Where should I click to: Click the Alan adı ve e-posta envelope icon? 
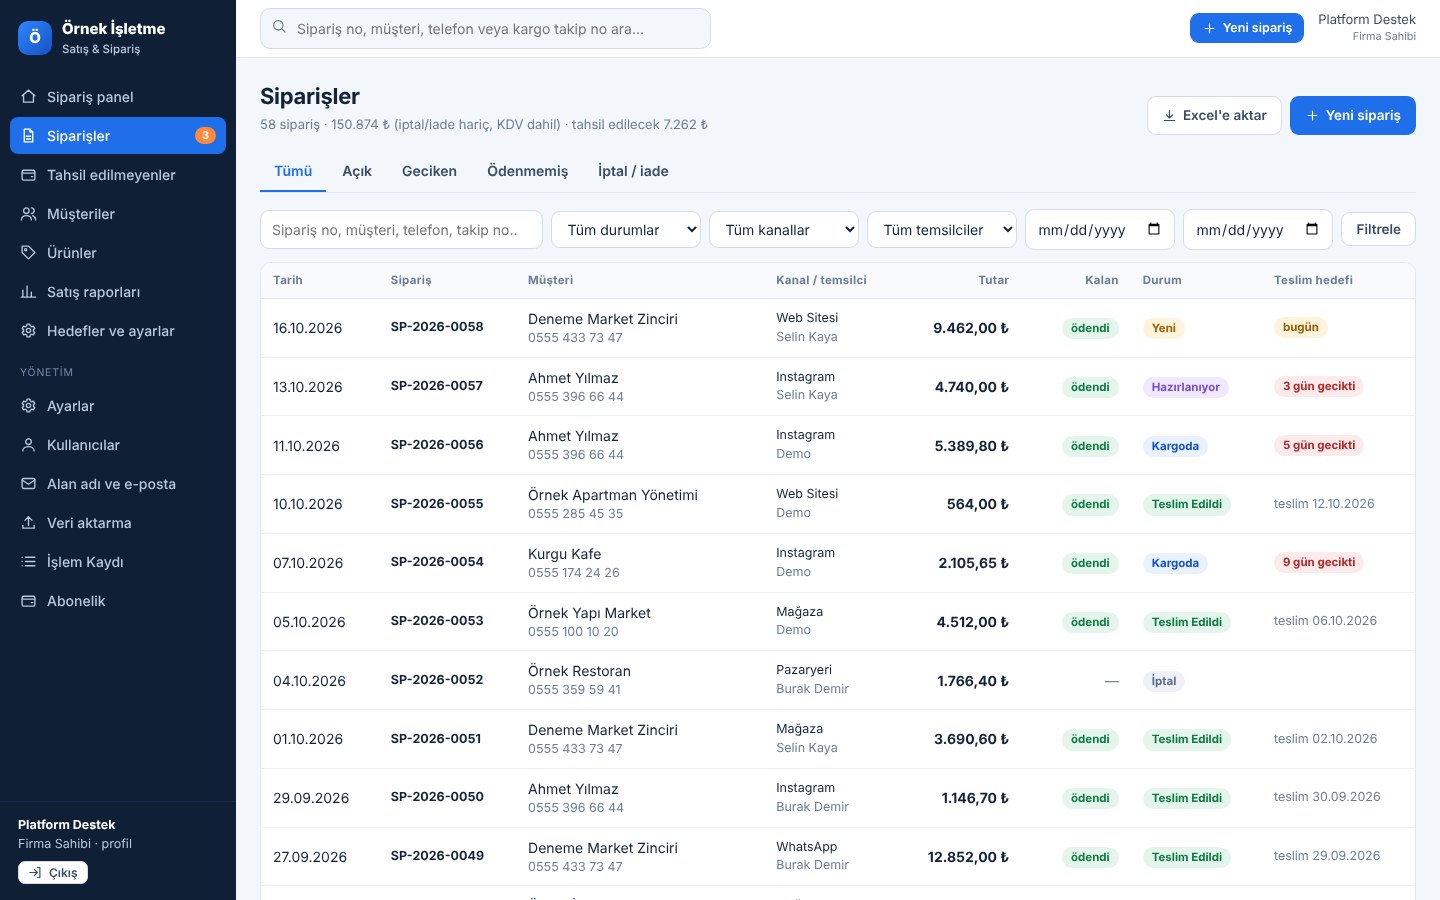(x=29, y=484)
